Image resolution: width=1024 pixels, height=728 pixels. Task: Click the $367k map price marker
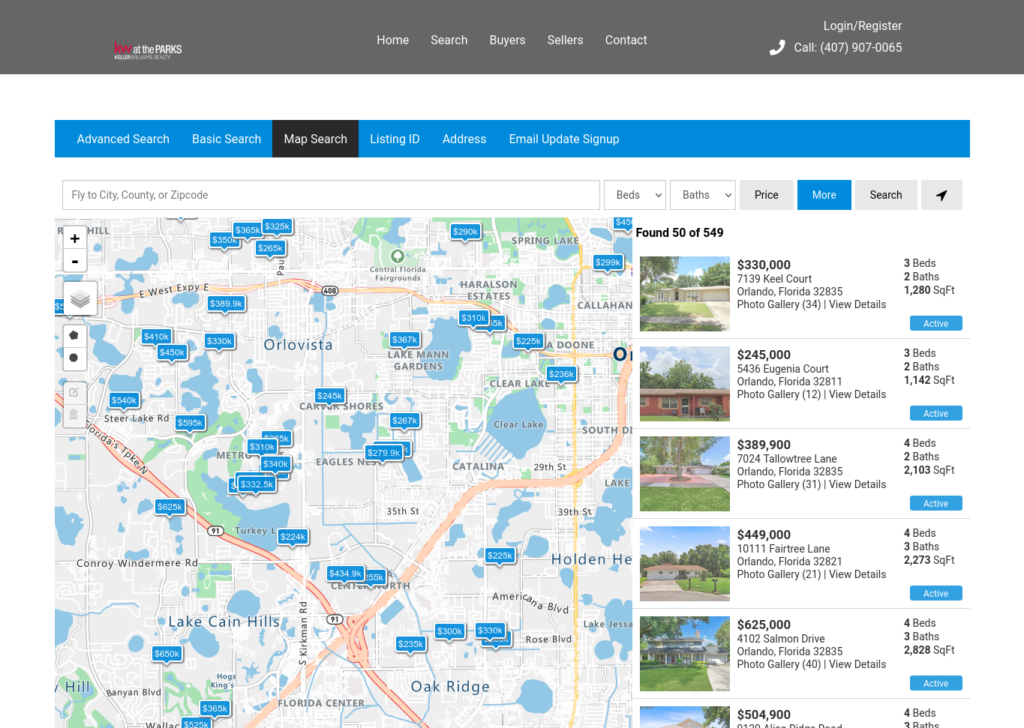click(x=405, y=340)
